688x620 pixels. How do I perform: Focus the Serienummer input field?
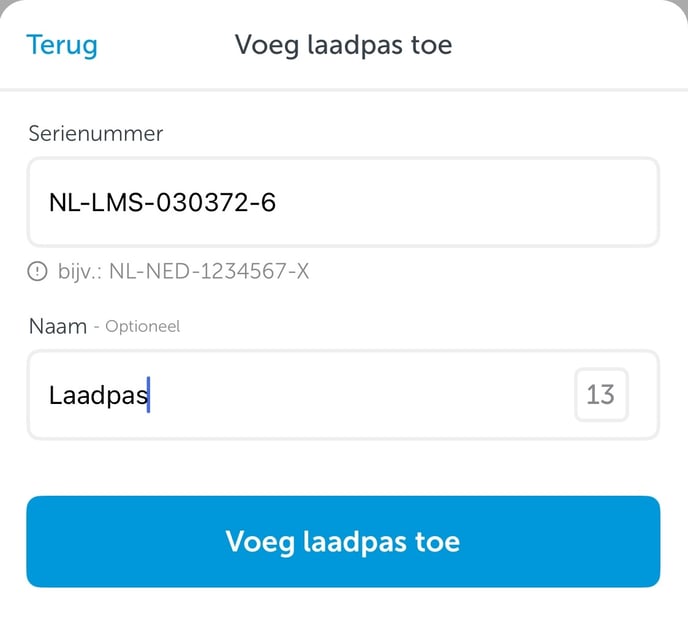(343, 202)
